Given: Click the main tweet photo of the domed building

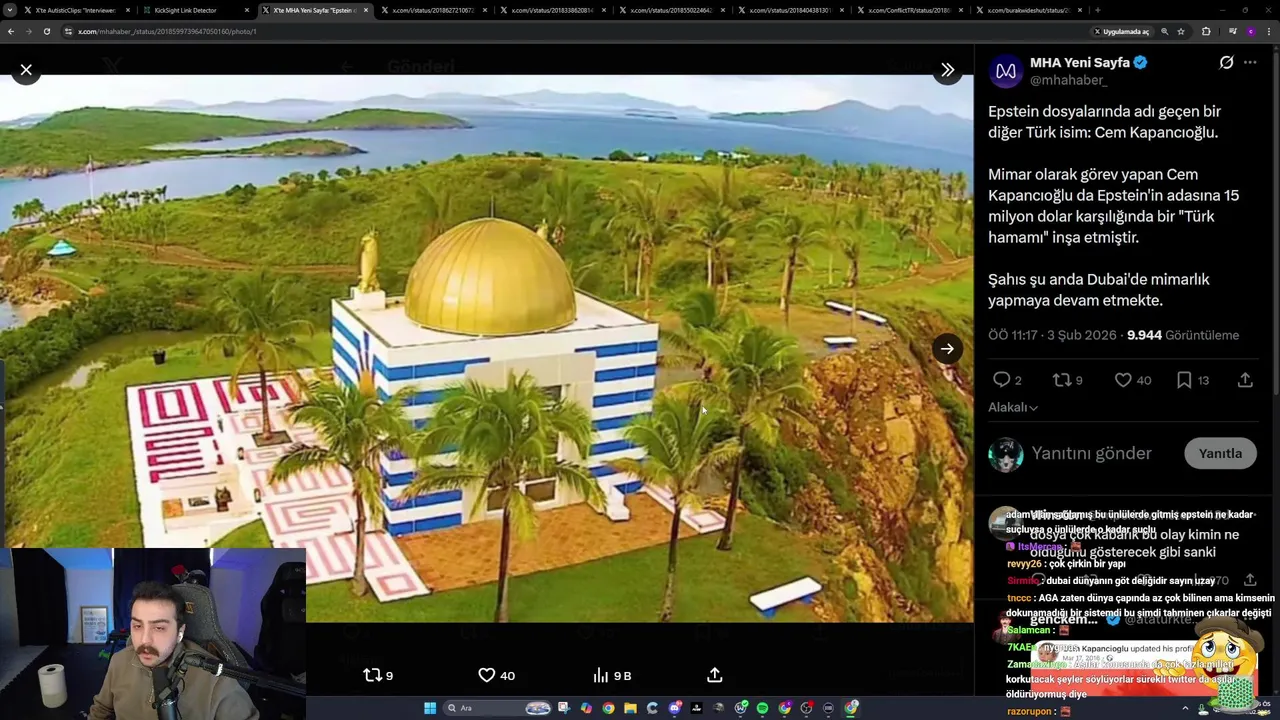Looking at the screenshot, I should [x=486, y=348].
